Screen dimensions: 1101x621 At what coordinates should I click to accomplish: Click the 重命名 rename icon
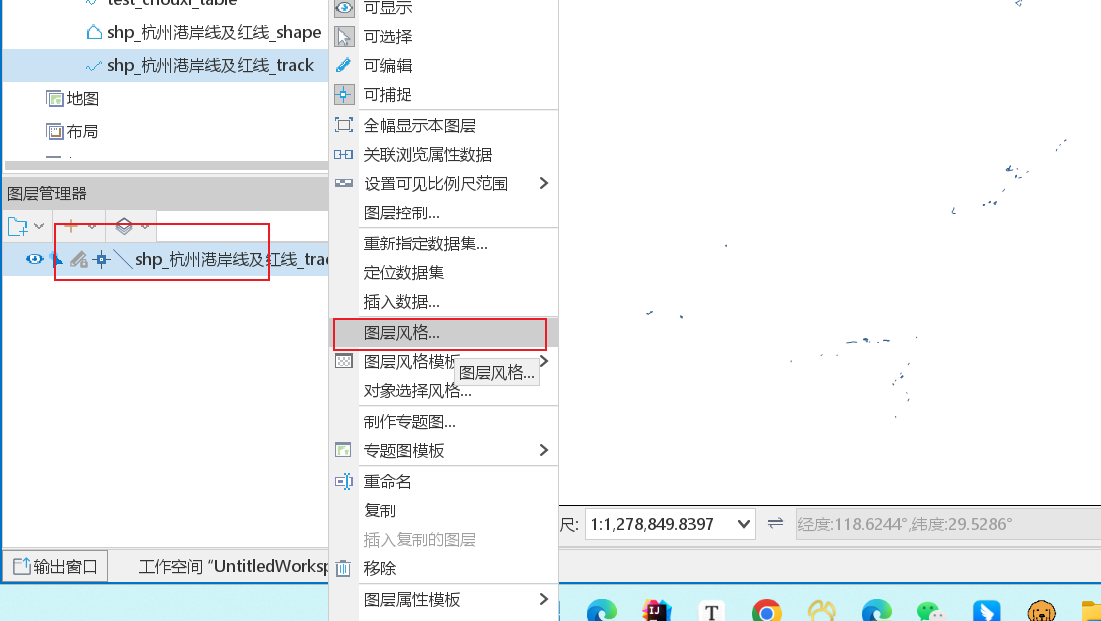[343, 481]
